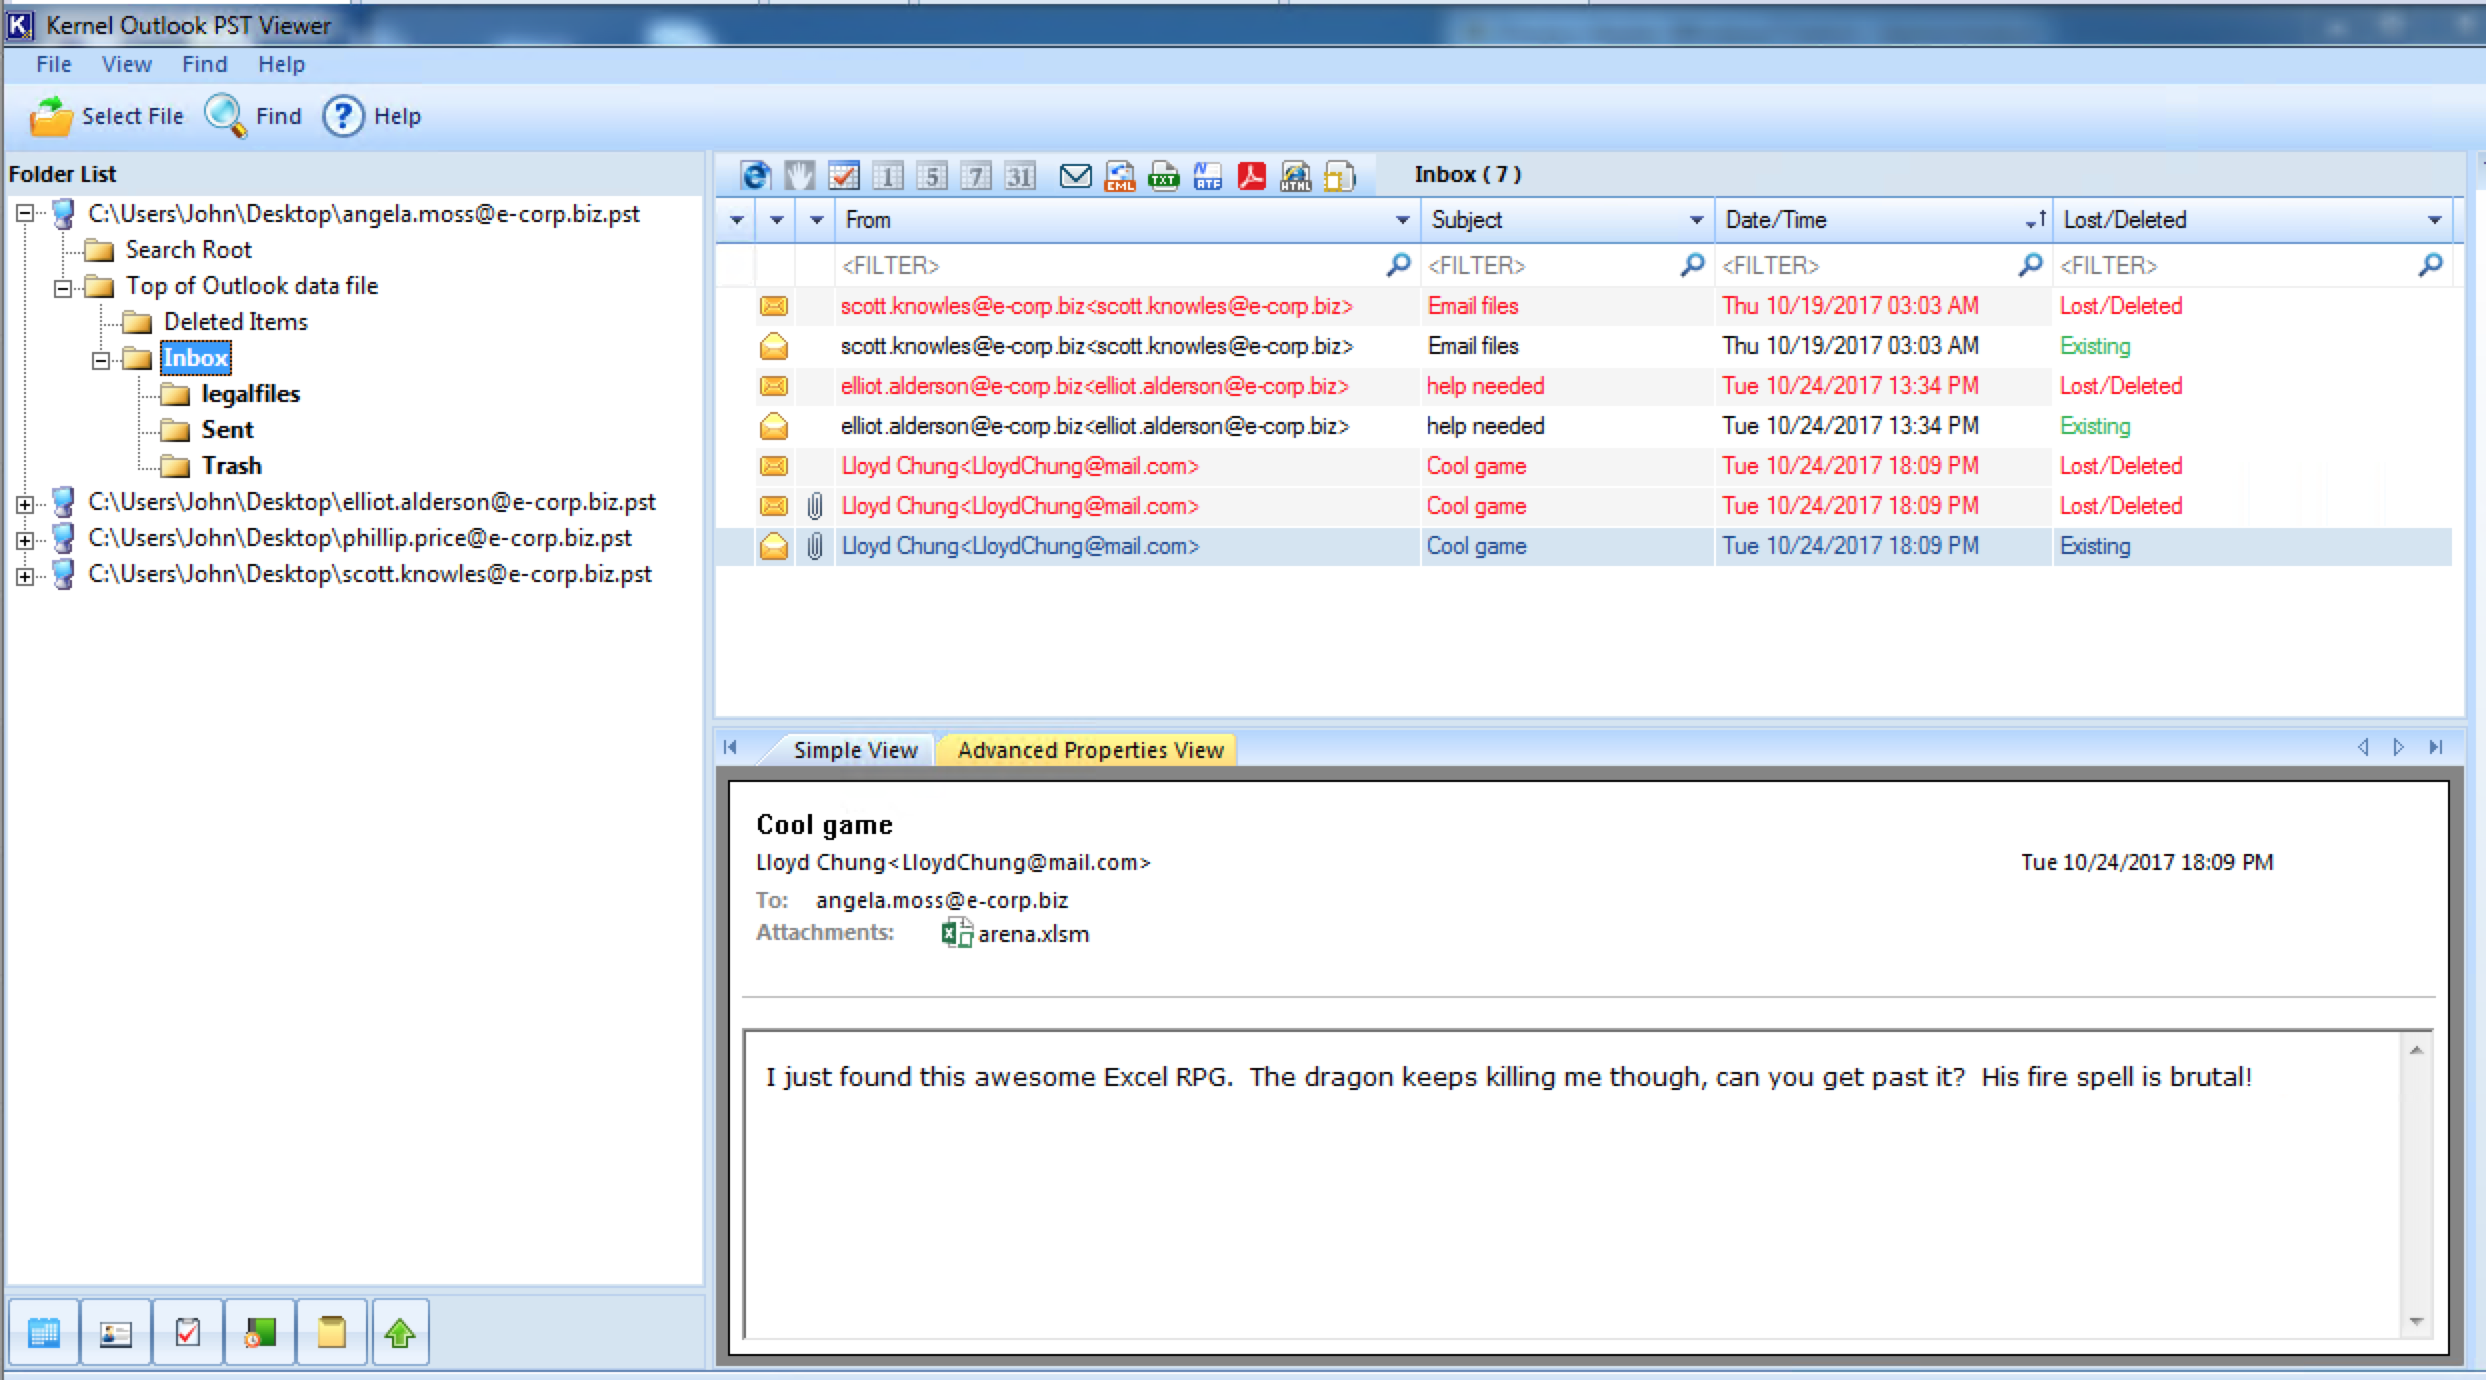Click the tab strip scroll-left arrow
Viewport: 2486px width, 1380px height.
2363,747
